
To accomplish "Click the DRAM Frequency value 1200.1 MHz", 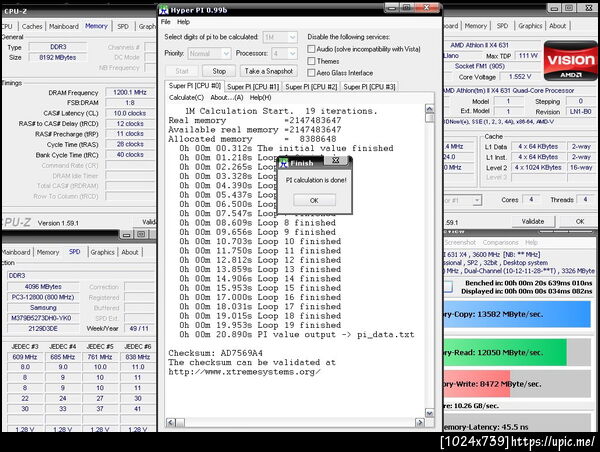I will pyautogui.click(x=130, y=92).
